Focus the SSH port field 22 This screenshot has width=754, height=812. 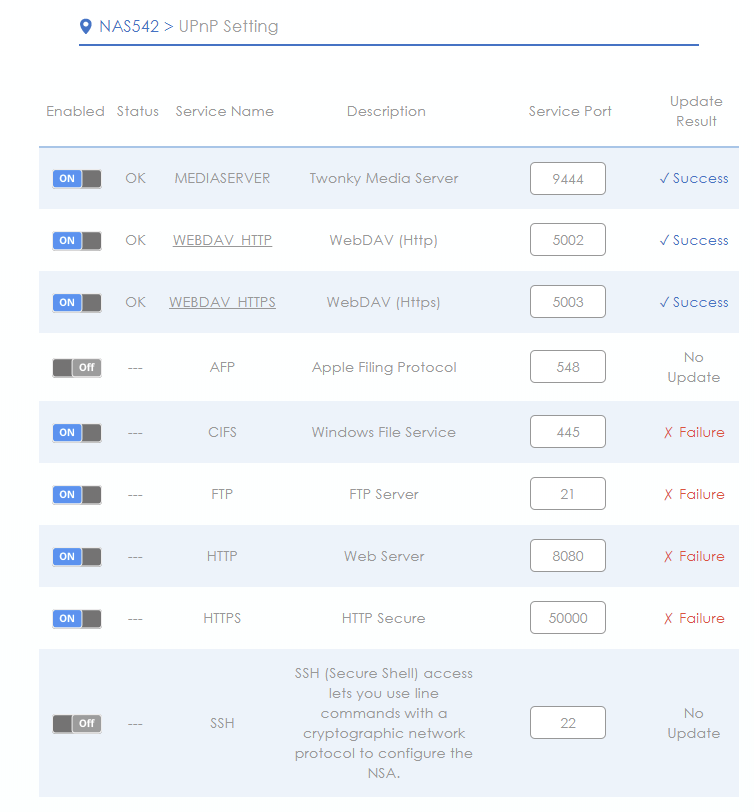[568, 723]
